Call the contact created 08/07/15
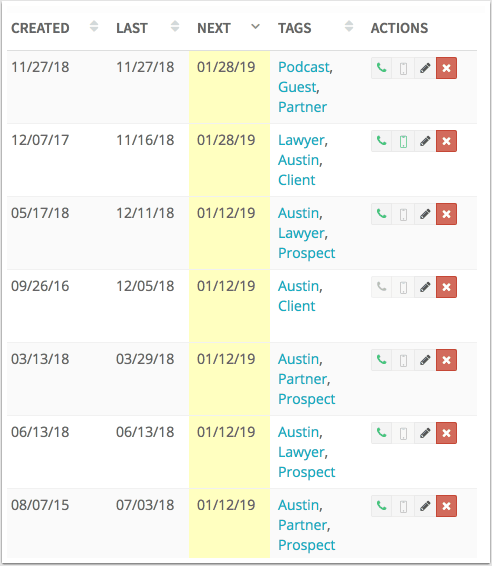 click(x=382, y=506)
